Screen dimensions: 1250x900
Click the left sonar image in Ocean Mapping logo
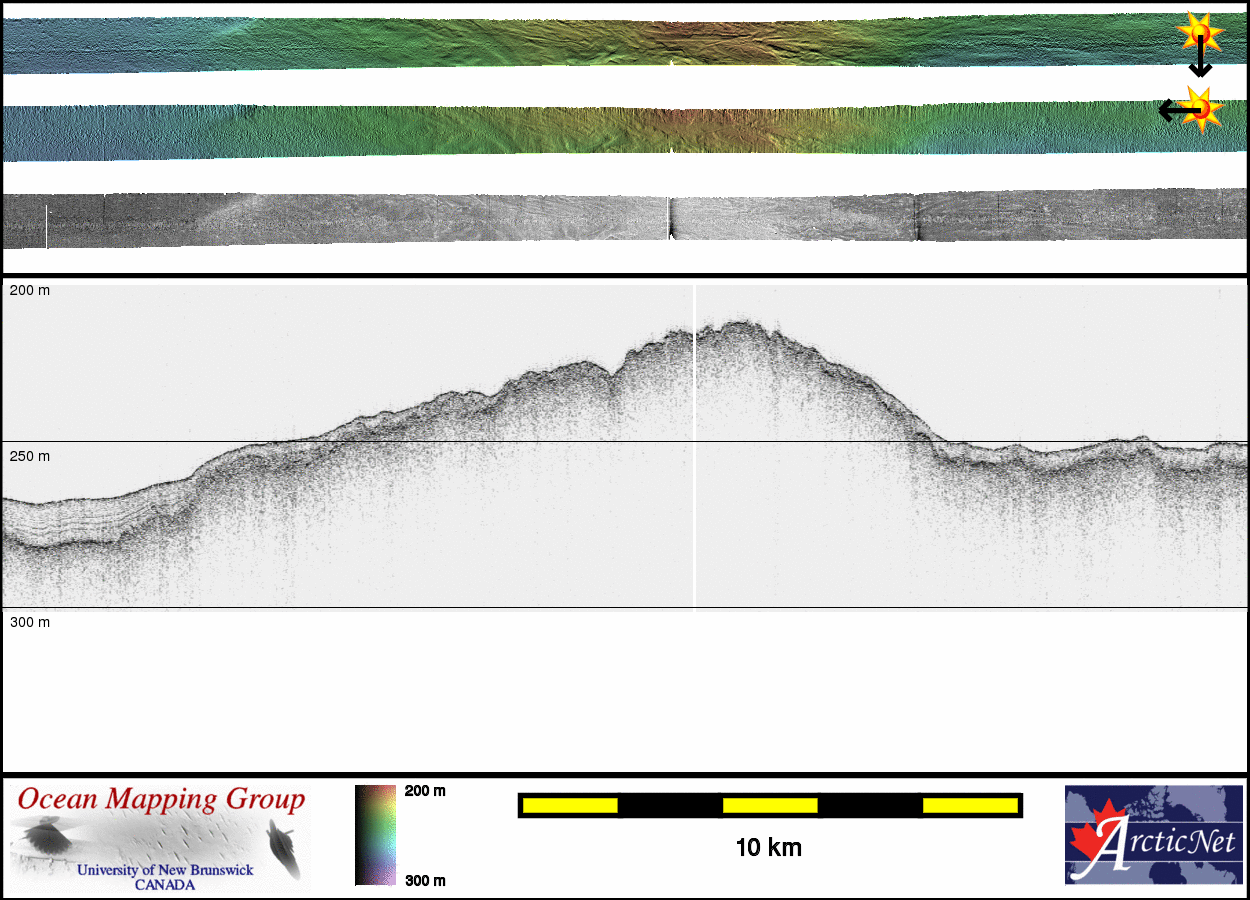45,836
